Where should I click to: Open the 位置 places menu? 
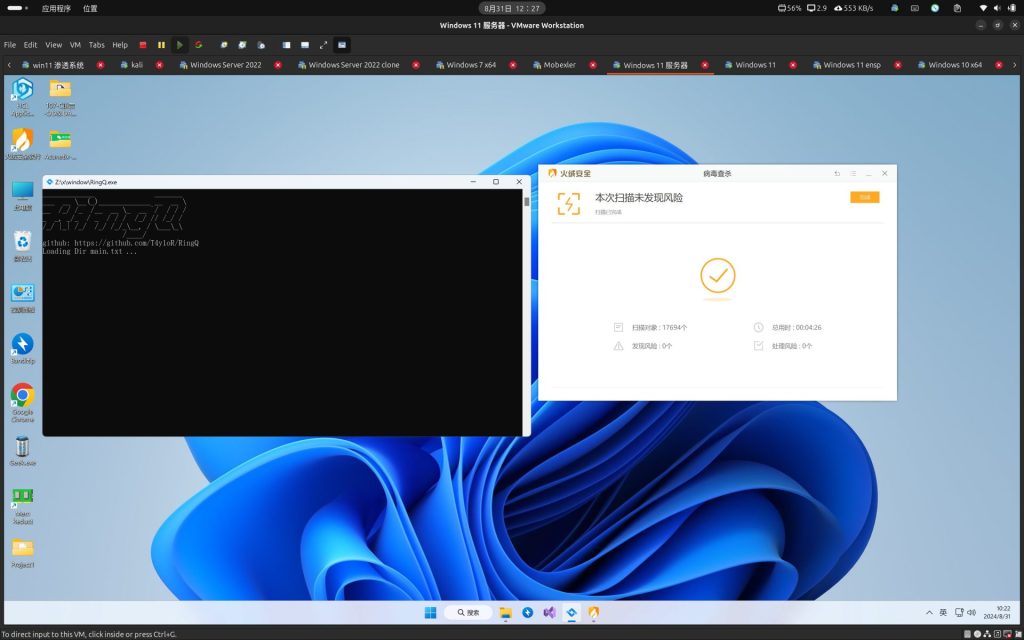tap(90, 8)
